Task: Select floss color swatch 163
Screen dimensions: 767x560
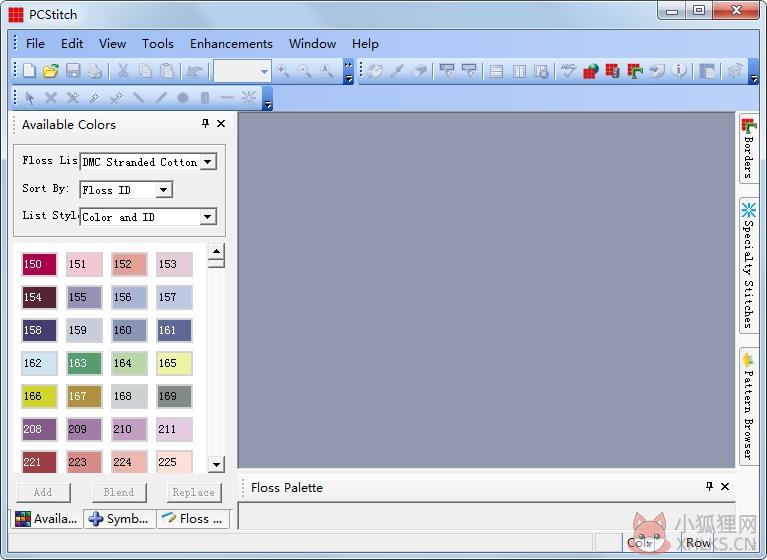Action: pyautogui.click(x=84, y=363)
